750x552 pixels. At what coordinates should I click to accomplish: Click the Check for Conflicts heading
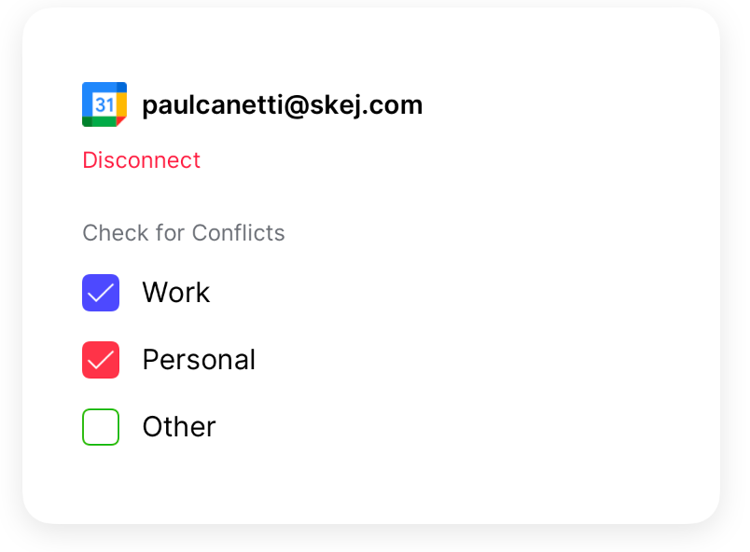tap(183, 233)
